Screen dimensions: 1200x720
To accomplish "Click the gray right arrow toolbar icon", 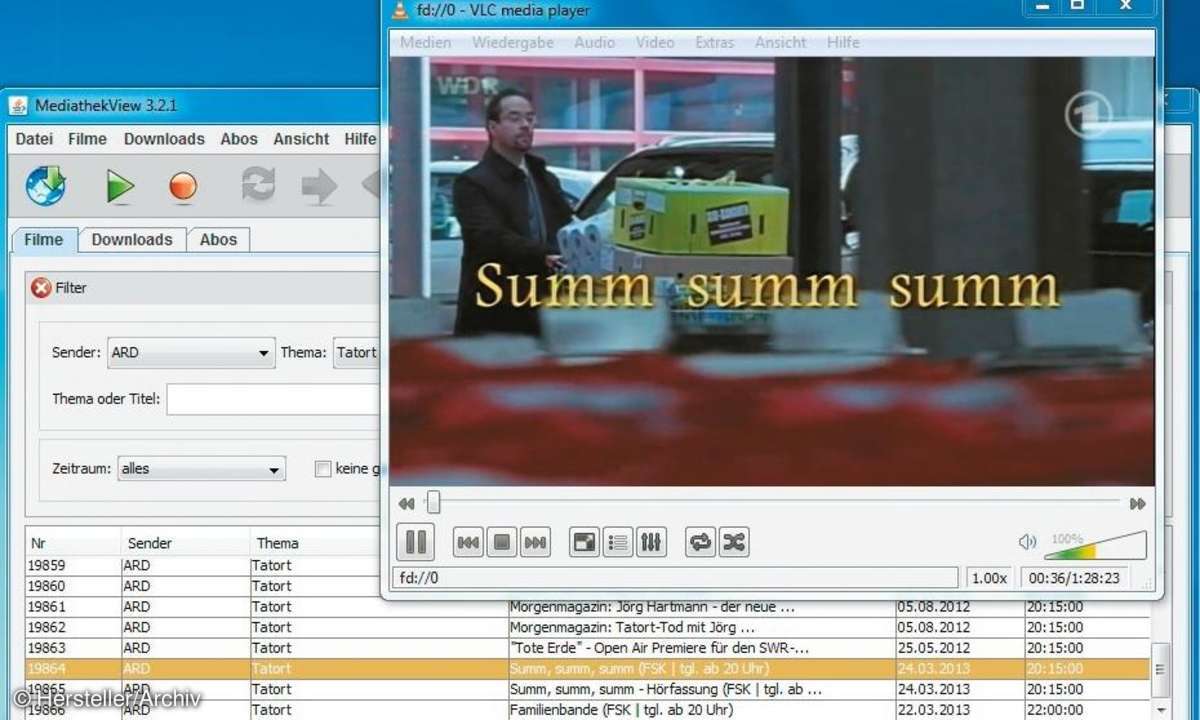I will pos(319,187).
